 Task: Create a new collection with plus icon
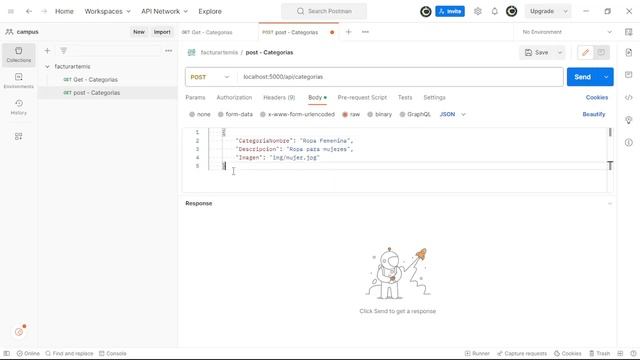tap(47, 51)
